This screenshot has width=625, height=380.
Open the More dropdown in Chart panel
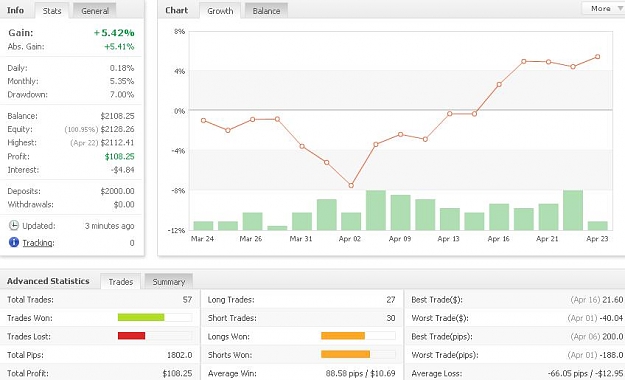click(x=603, y=8)
